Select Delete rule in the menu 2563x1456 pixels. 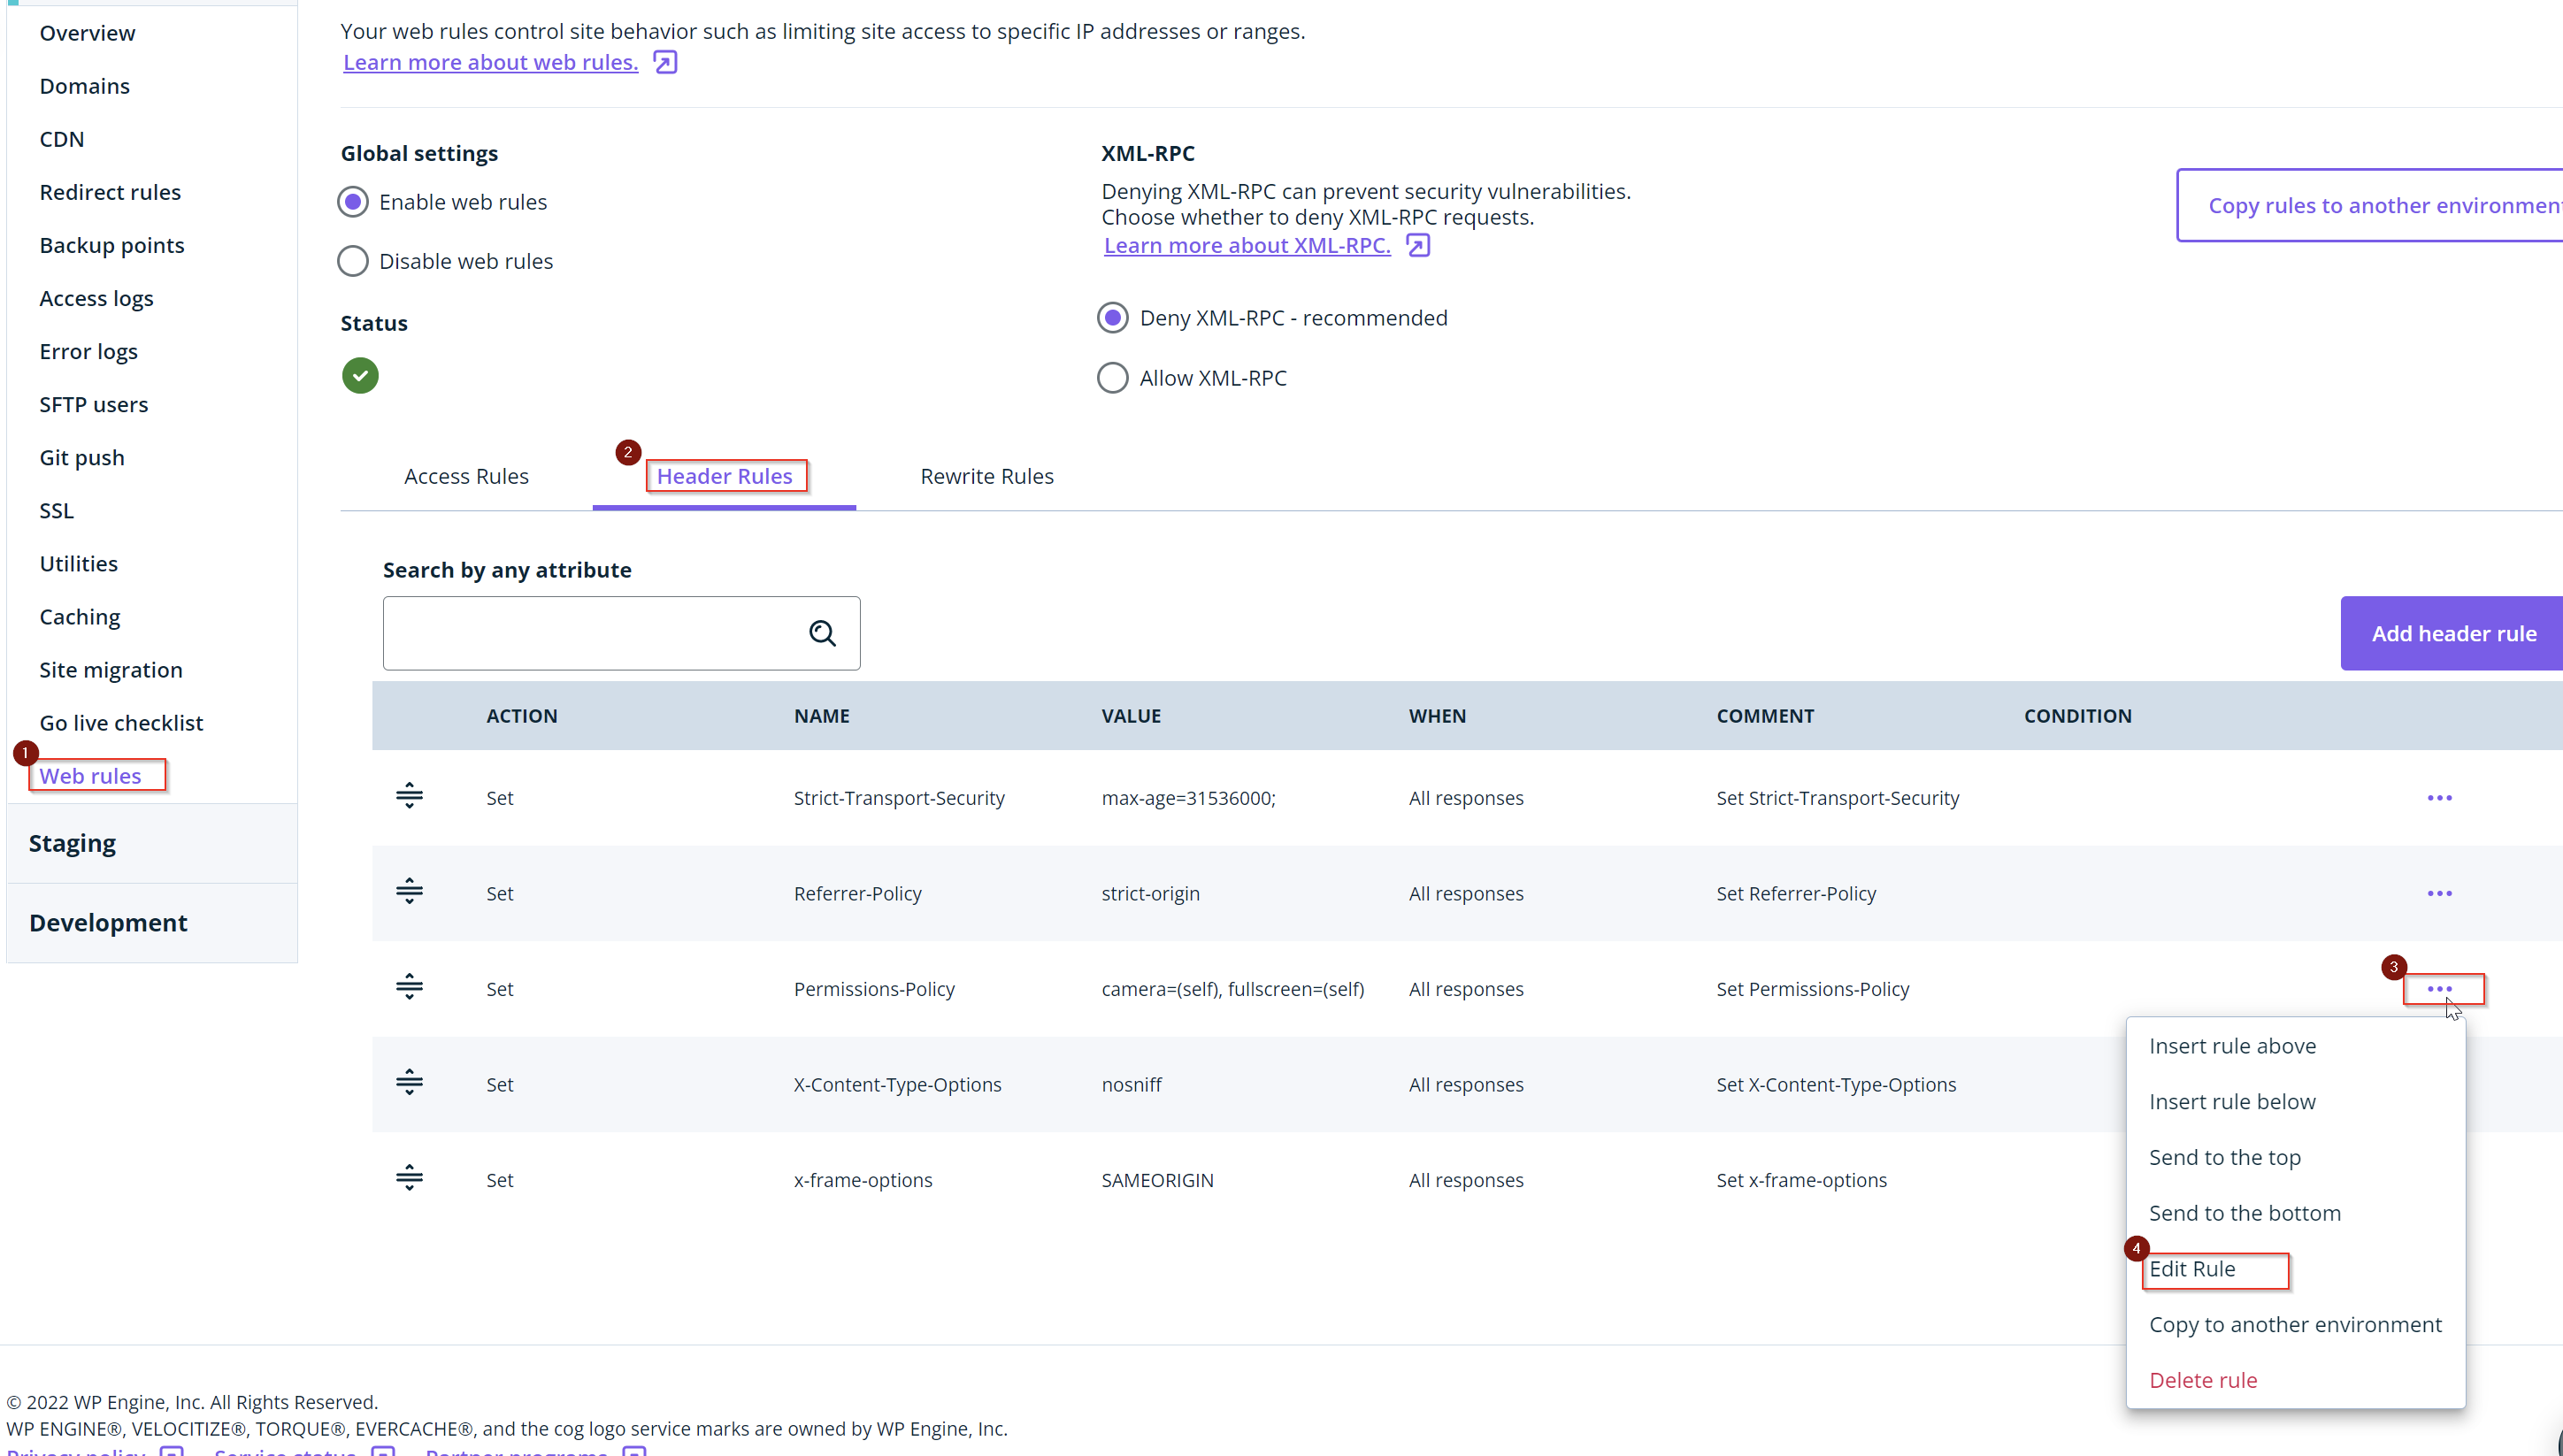click(x=2203, y=1380)
